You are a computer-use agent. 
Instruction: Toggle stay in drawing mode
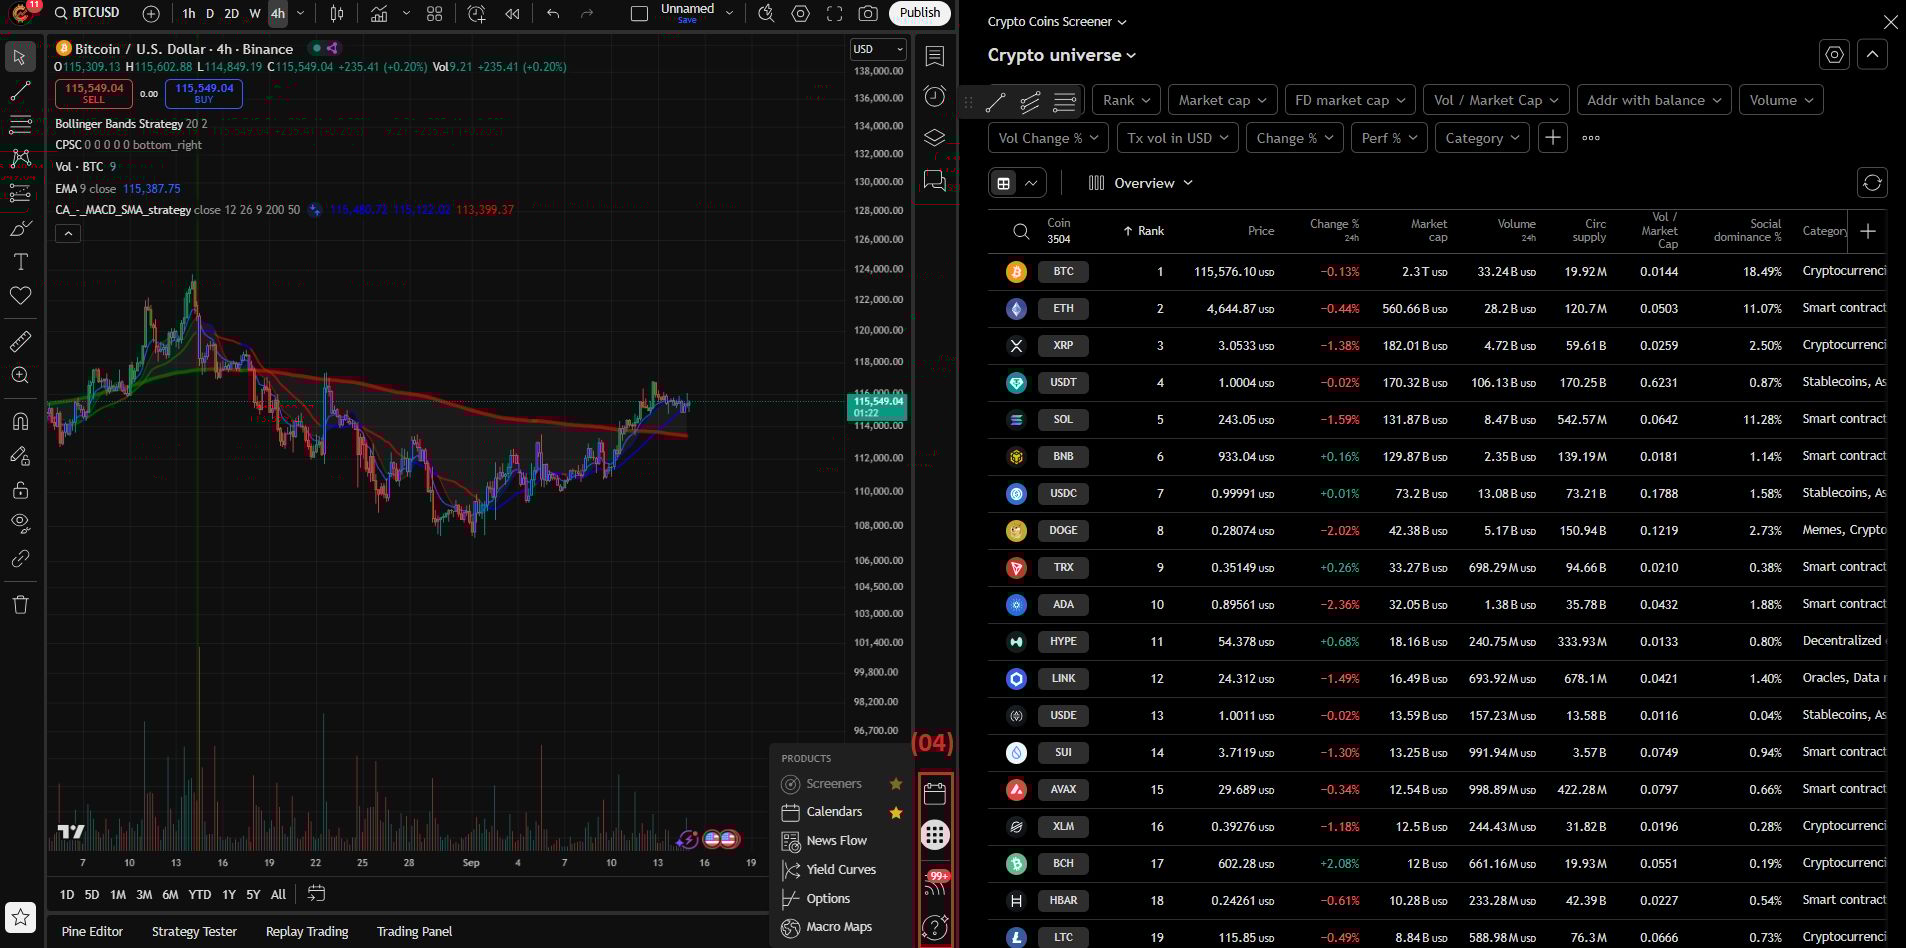(19, 456)
